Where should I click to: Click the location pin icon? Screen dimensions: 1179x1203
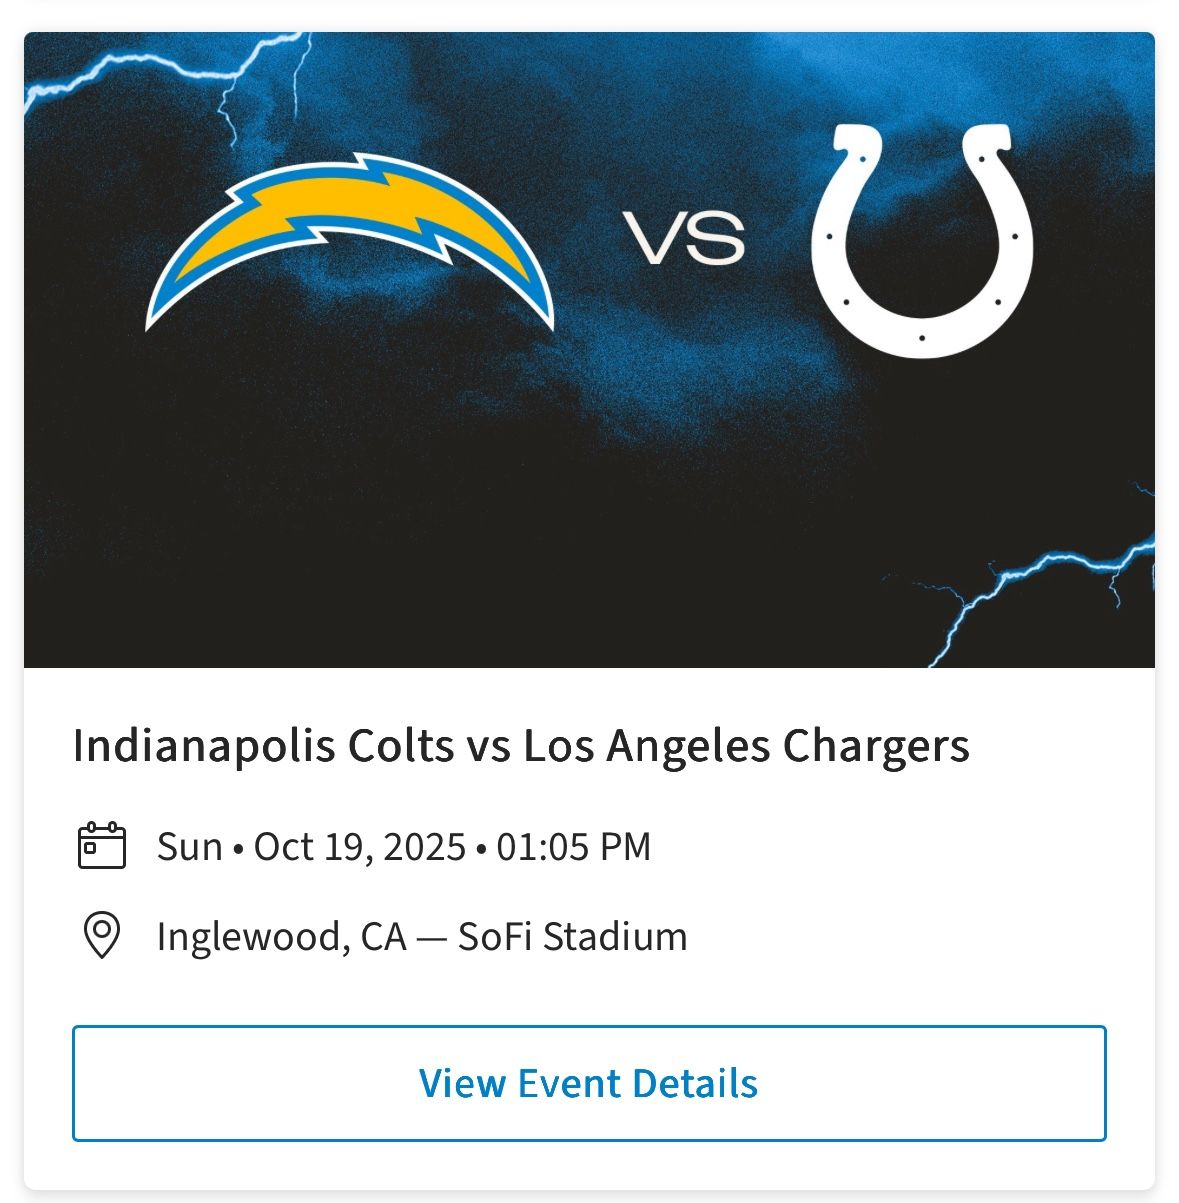coord(101,936)
